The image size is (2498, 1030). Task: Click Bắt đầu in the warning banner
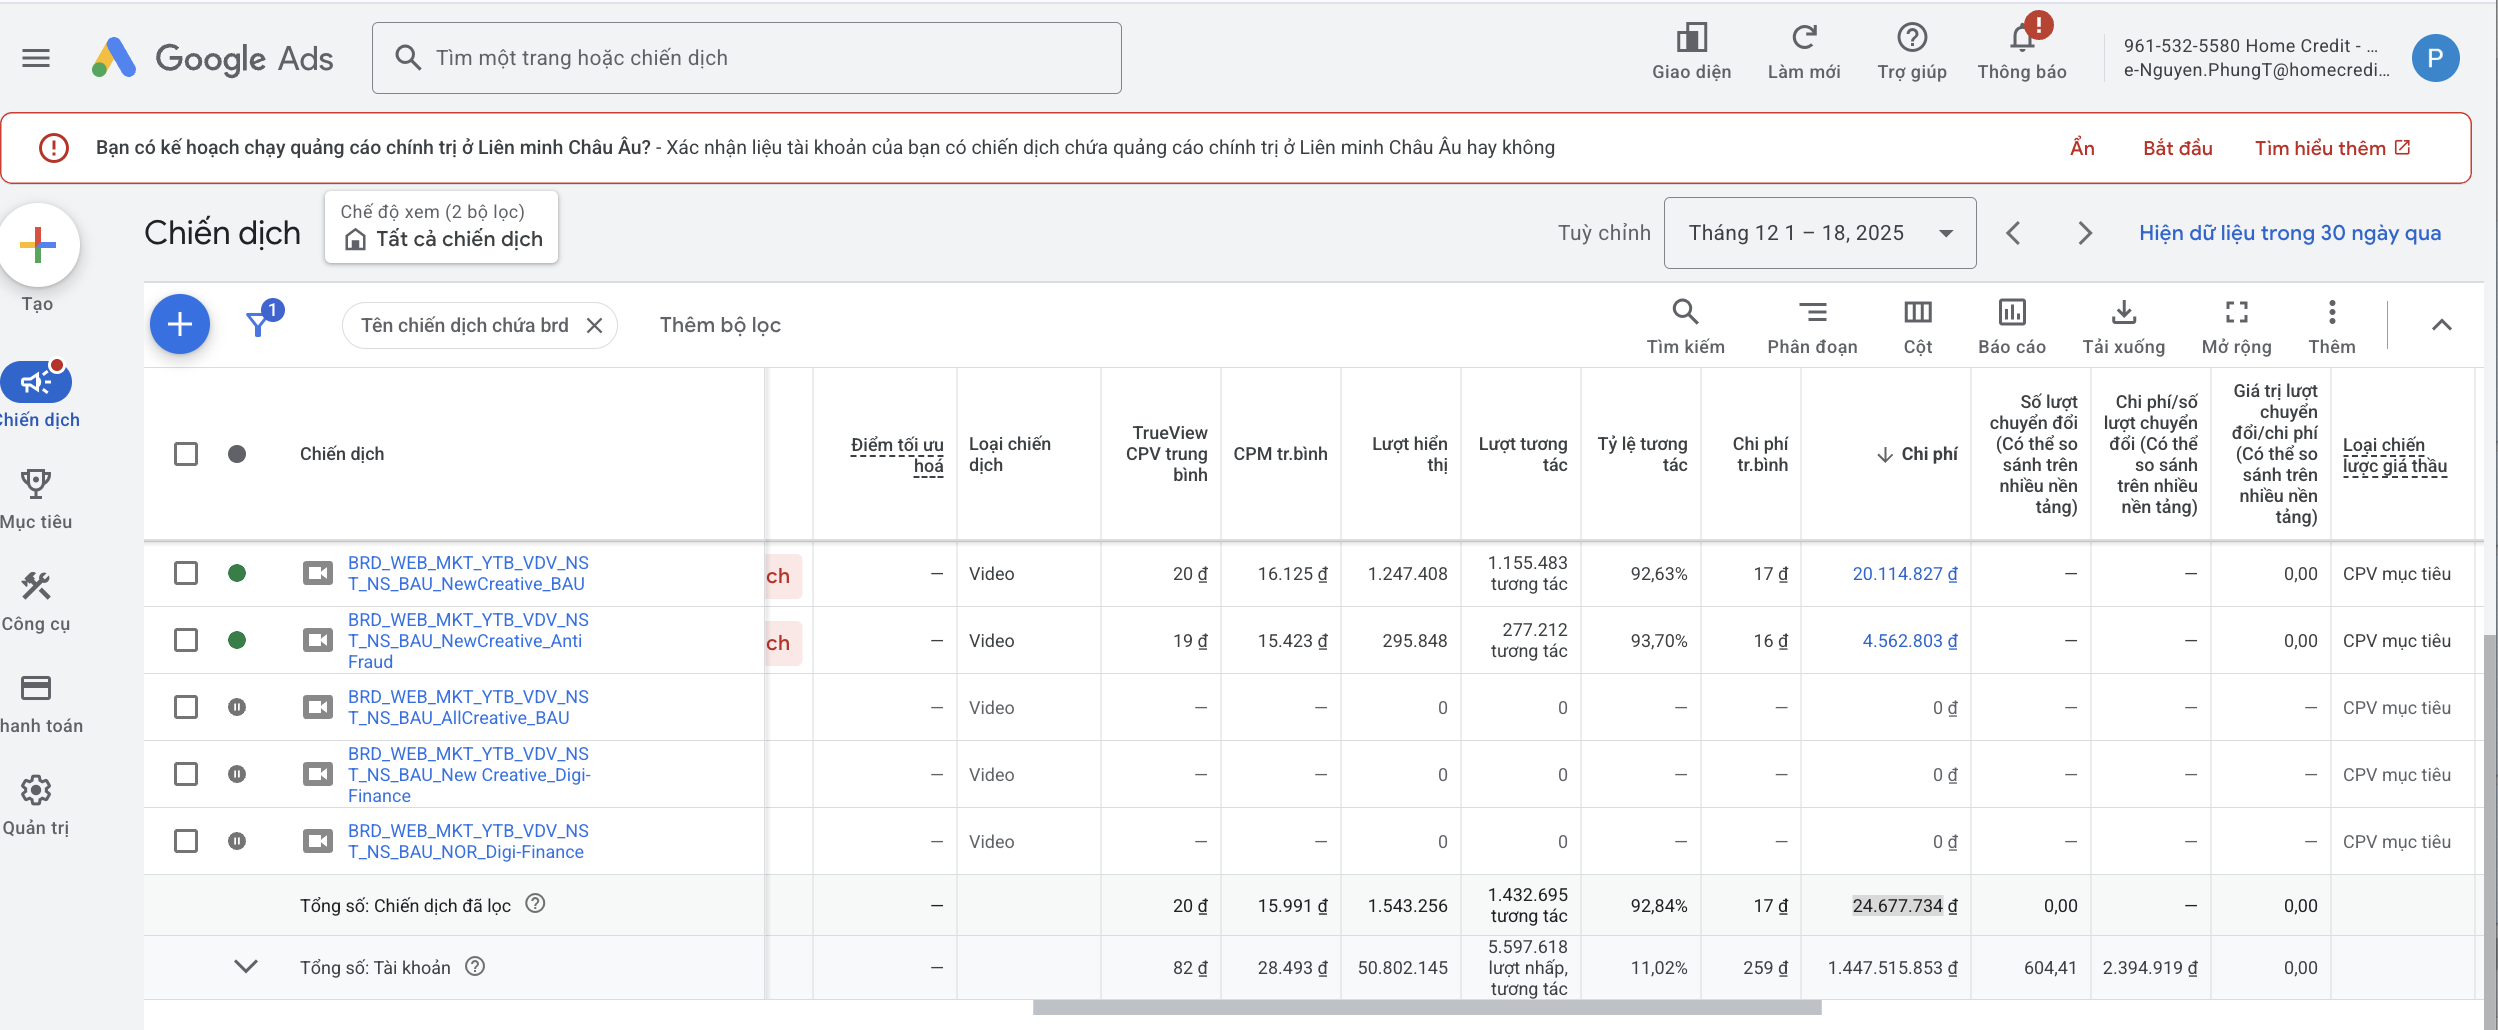[x=2177, y=148]
